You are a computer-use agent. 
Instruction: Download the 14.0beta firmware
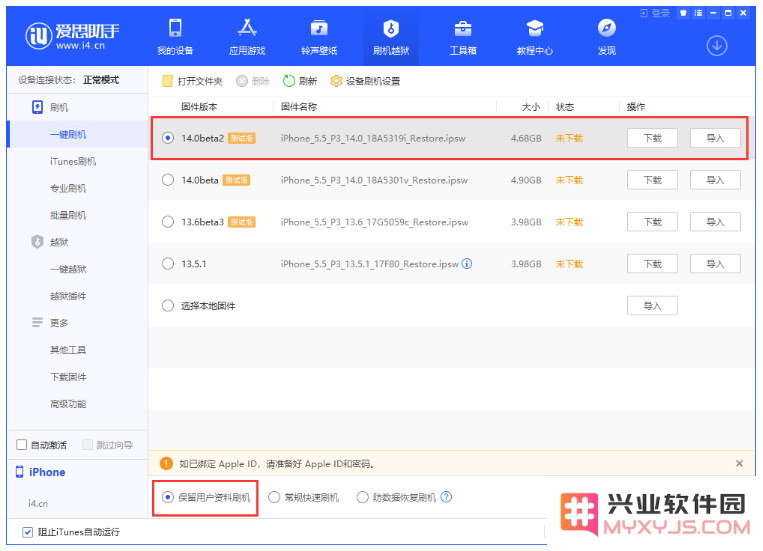652,180
